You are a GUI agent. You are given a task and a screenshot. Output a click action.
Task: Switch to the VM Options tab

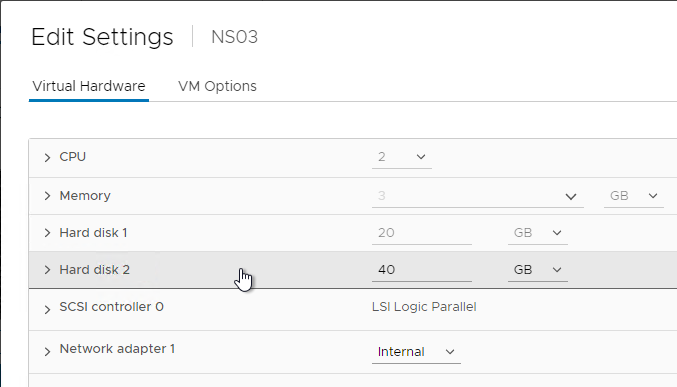click(217, 86)
